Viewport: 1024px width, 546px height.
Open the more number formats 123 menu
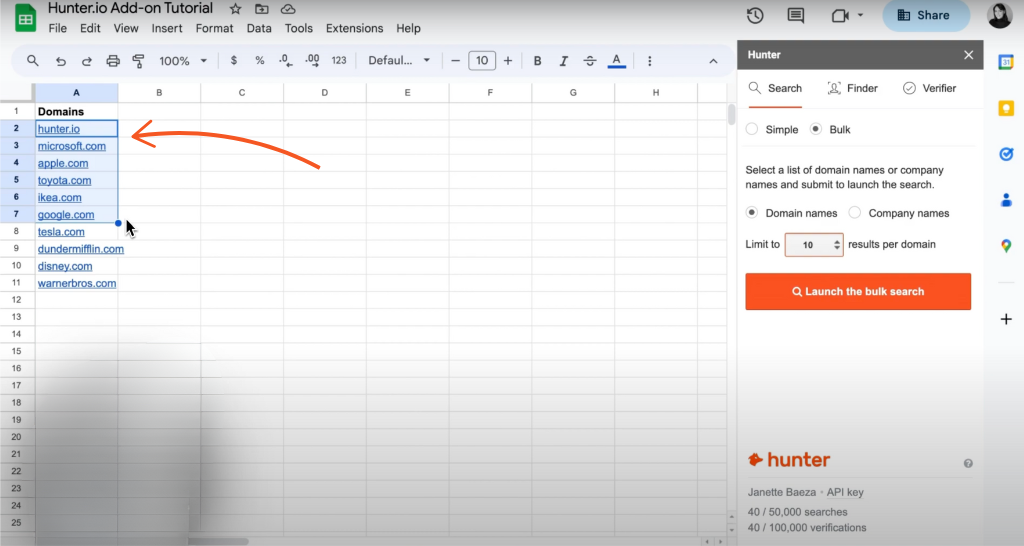(339, 61)
